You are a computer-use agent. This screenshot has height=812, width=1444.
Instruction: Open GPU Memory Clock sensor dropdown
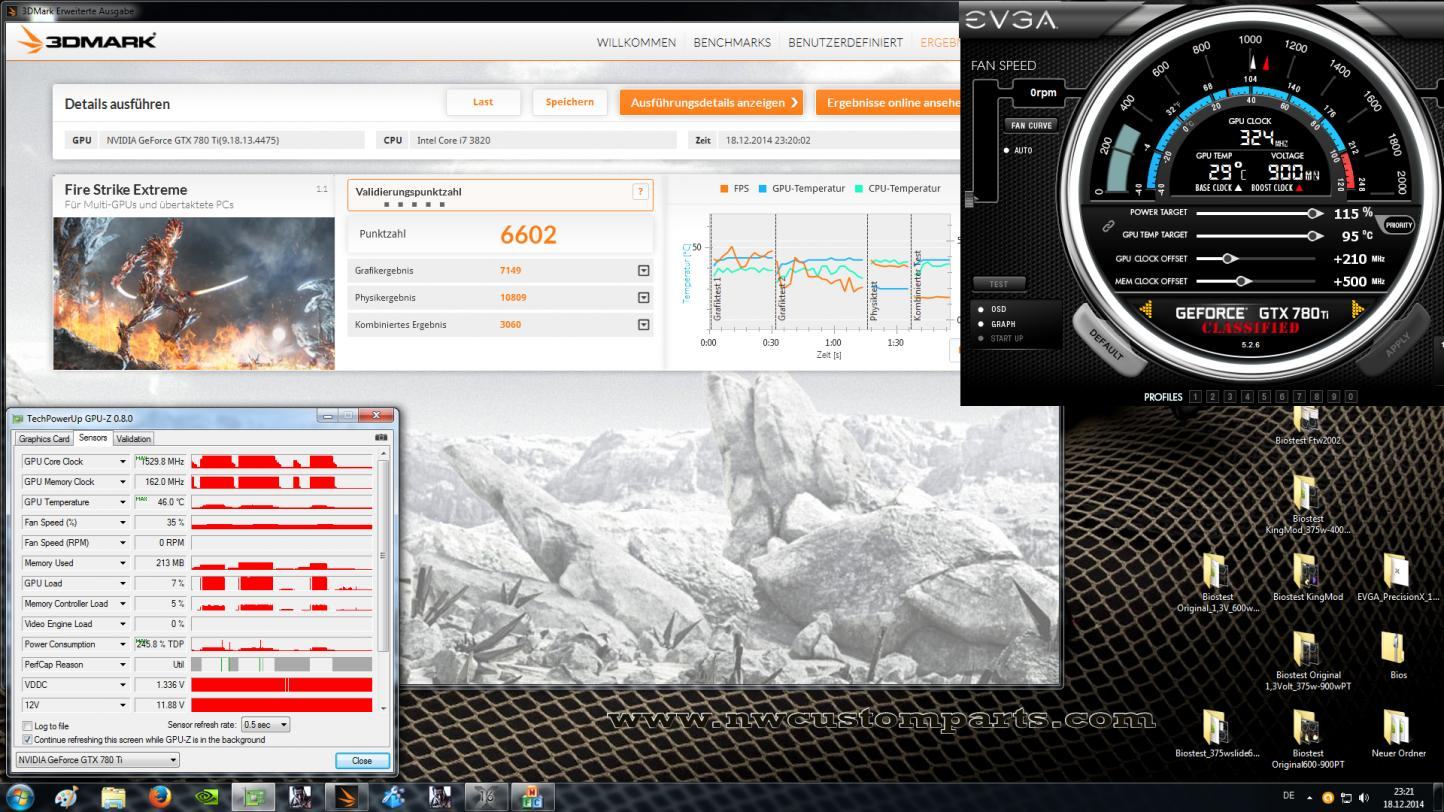123,482
